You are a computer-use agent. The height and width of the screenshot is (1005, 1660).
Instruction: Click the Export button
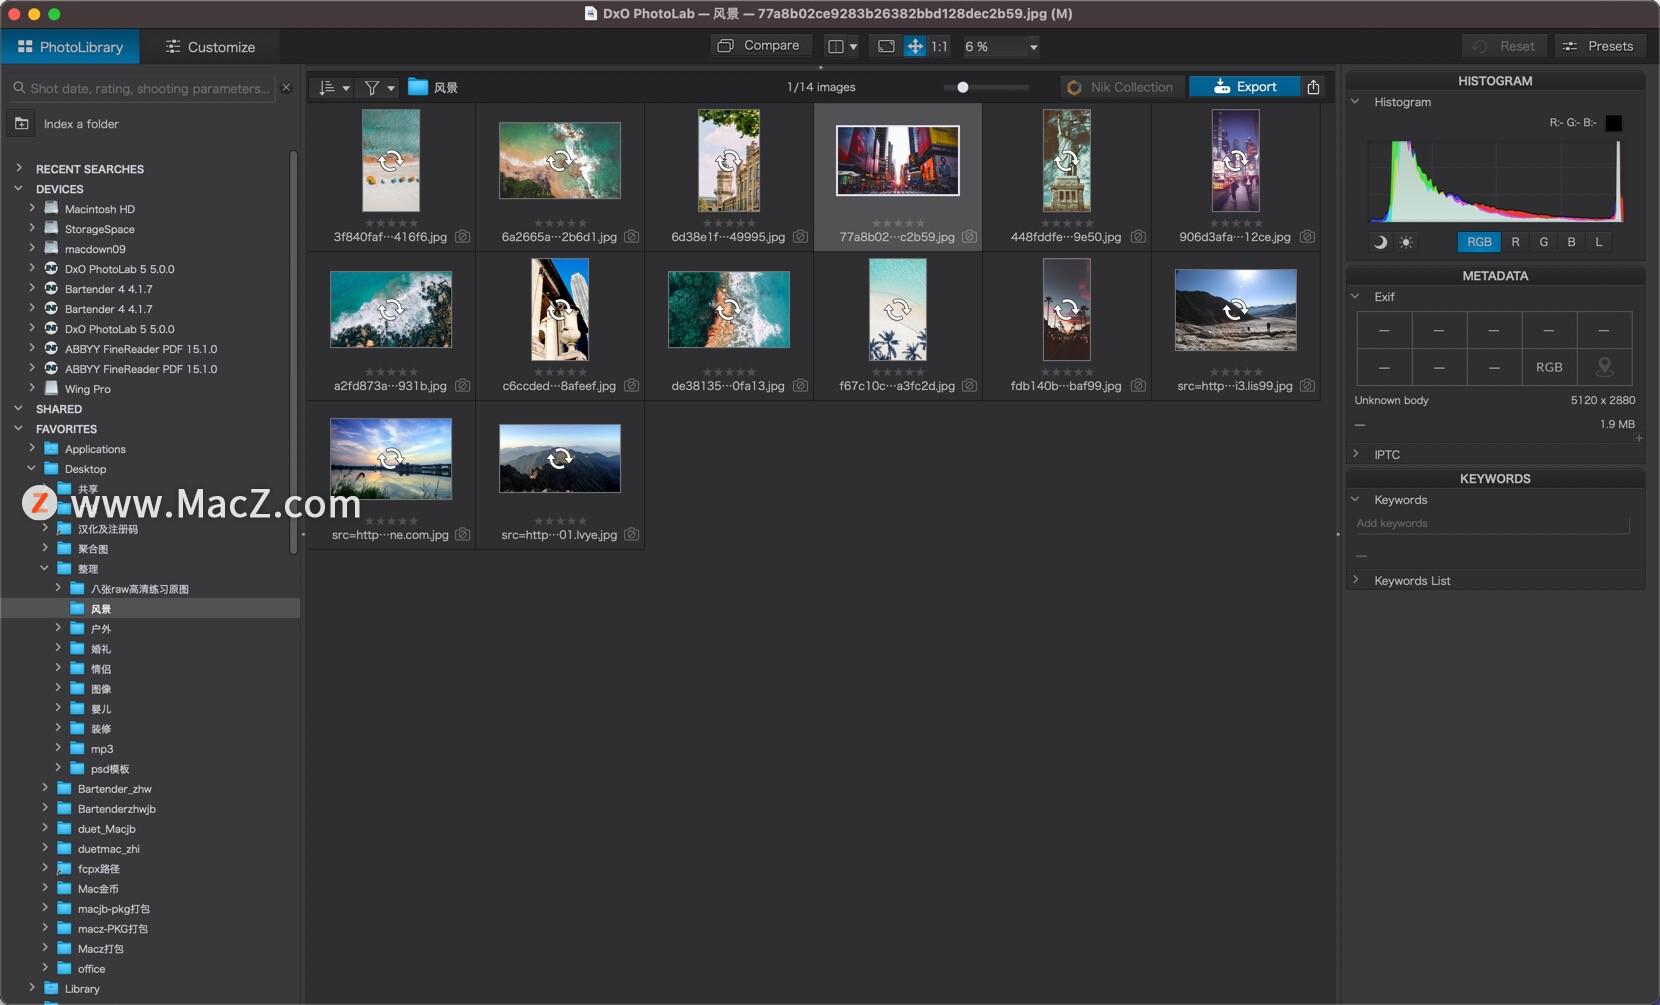point(1244,86)
